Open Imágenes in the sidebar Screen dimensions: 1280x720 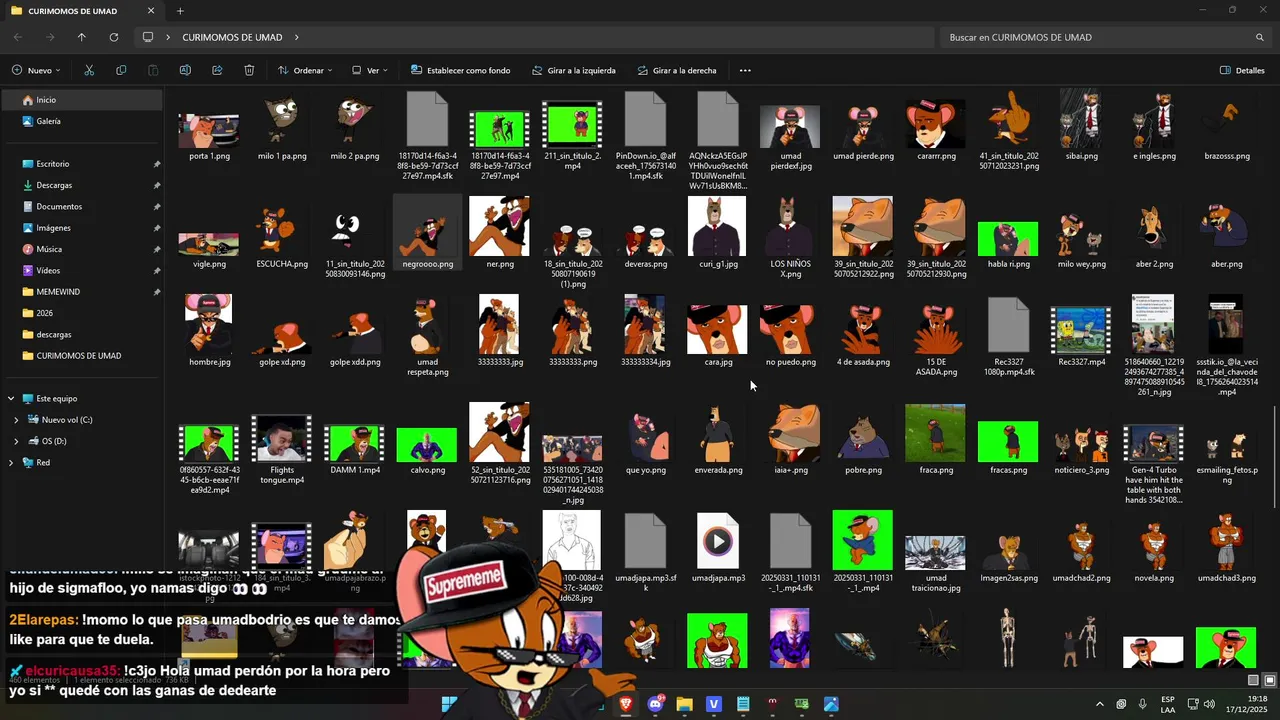[82, 228]
